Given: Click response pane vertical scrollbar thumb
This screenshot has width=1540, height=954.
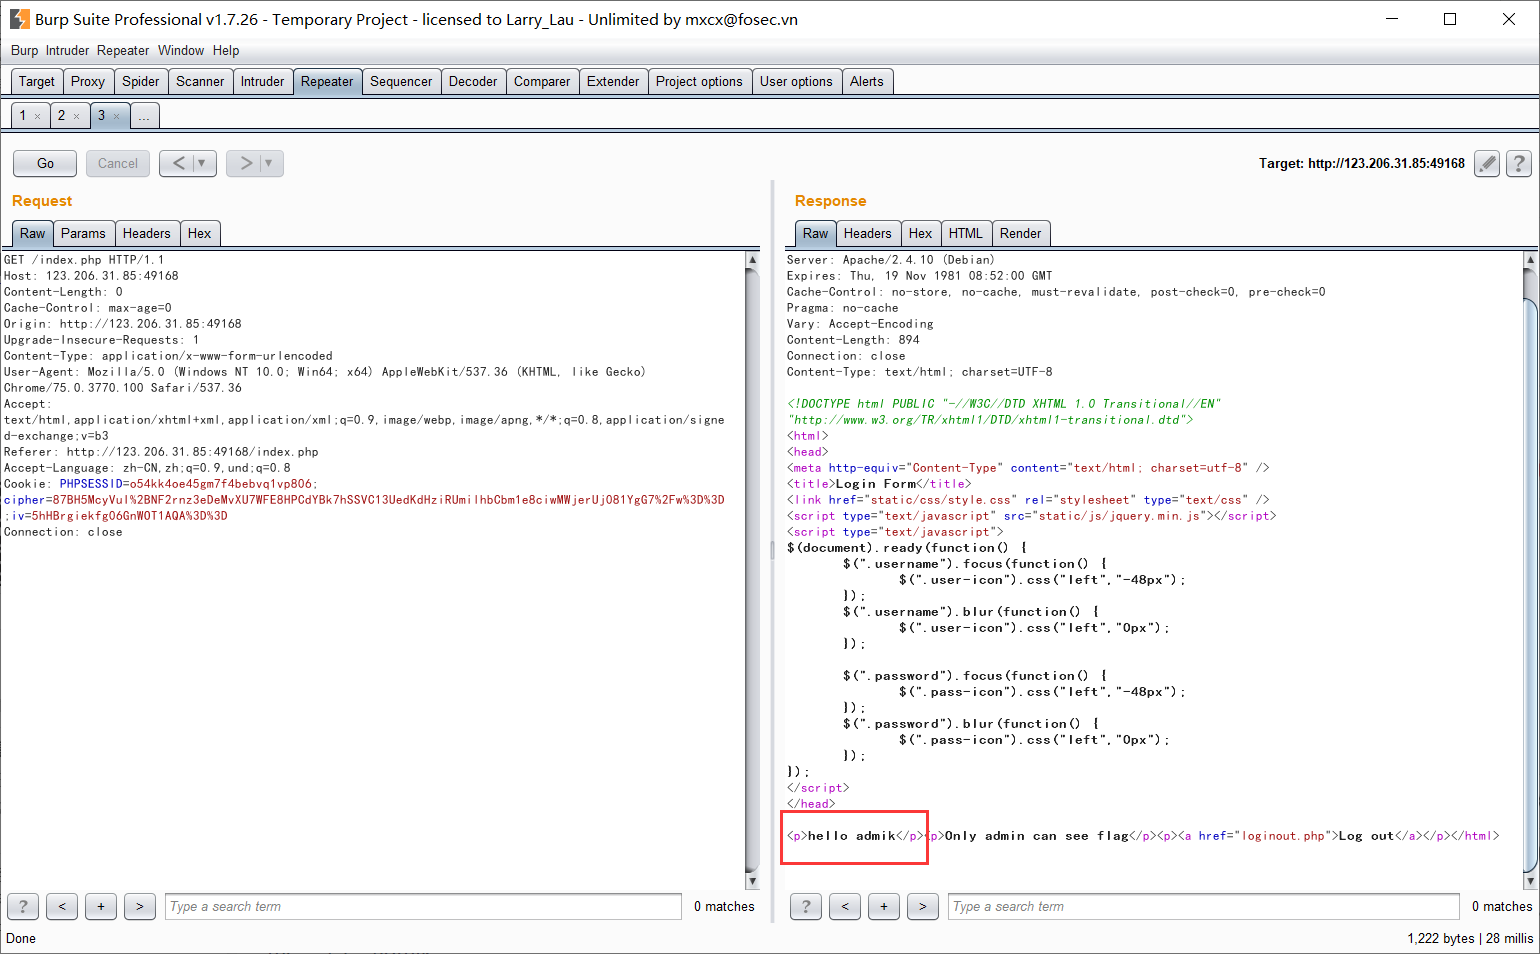Looking at the screenshot, I should click(1530, 583).
